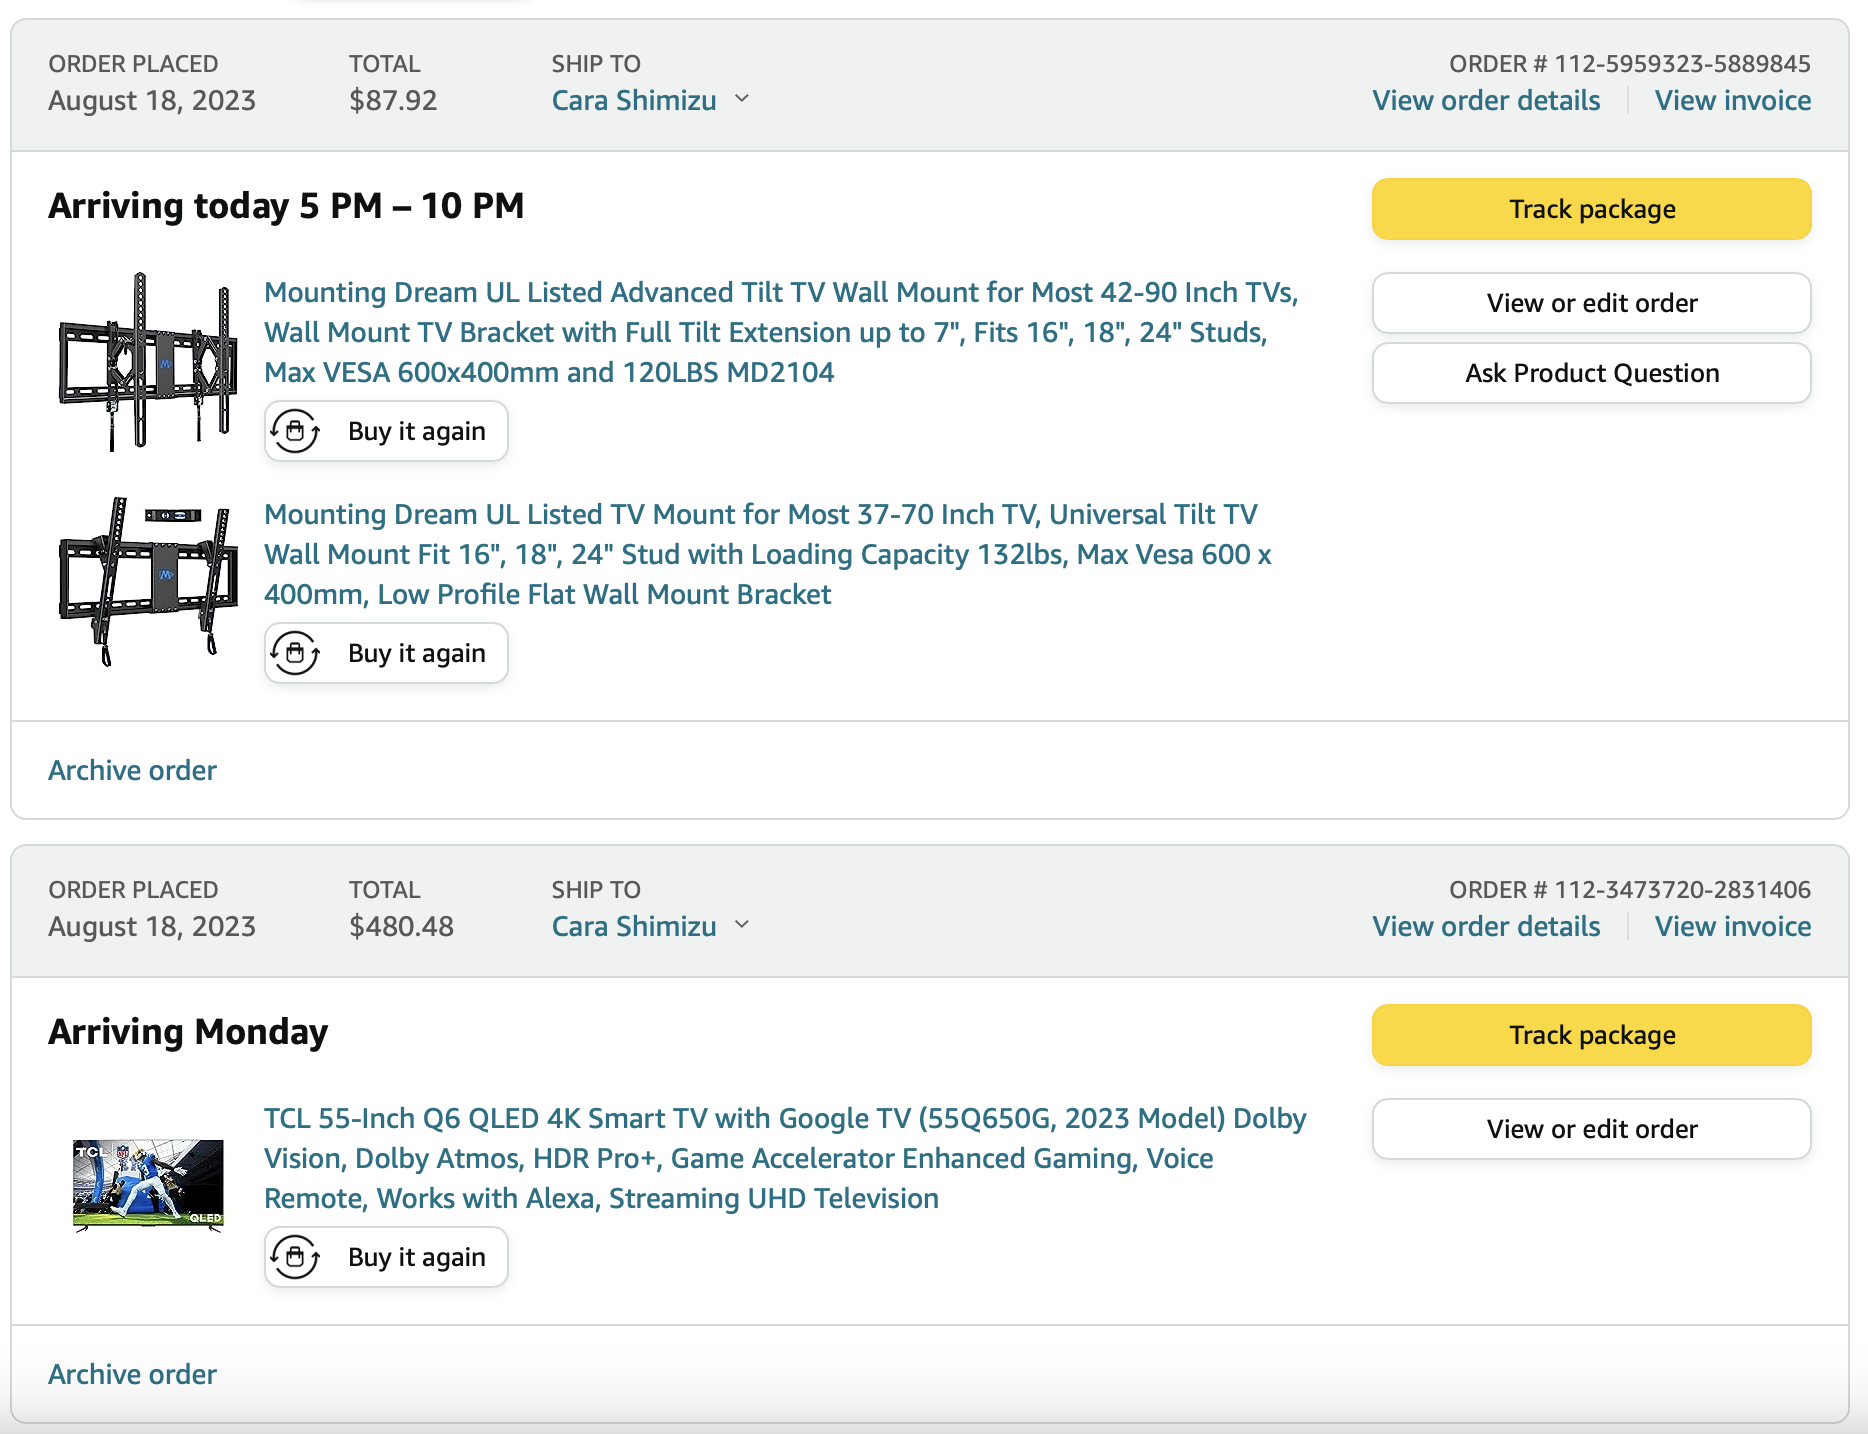View or edit the TCL TV order
Viewport: 1868px width, 1434px height.
[x=1591, y=1129]
